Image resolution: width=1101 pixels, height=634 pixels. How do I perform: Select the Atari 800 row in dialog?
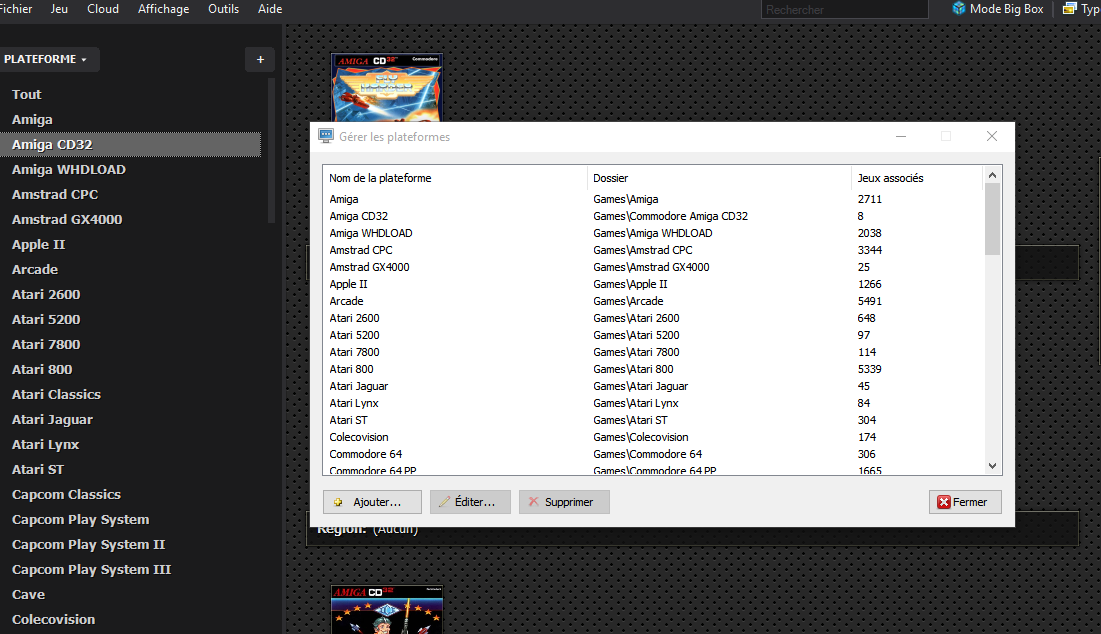click(653, 369)
